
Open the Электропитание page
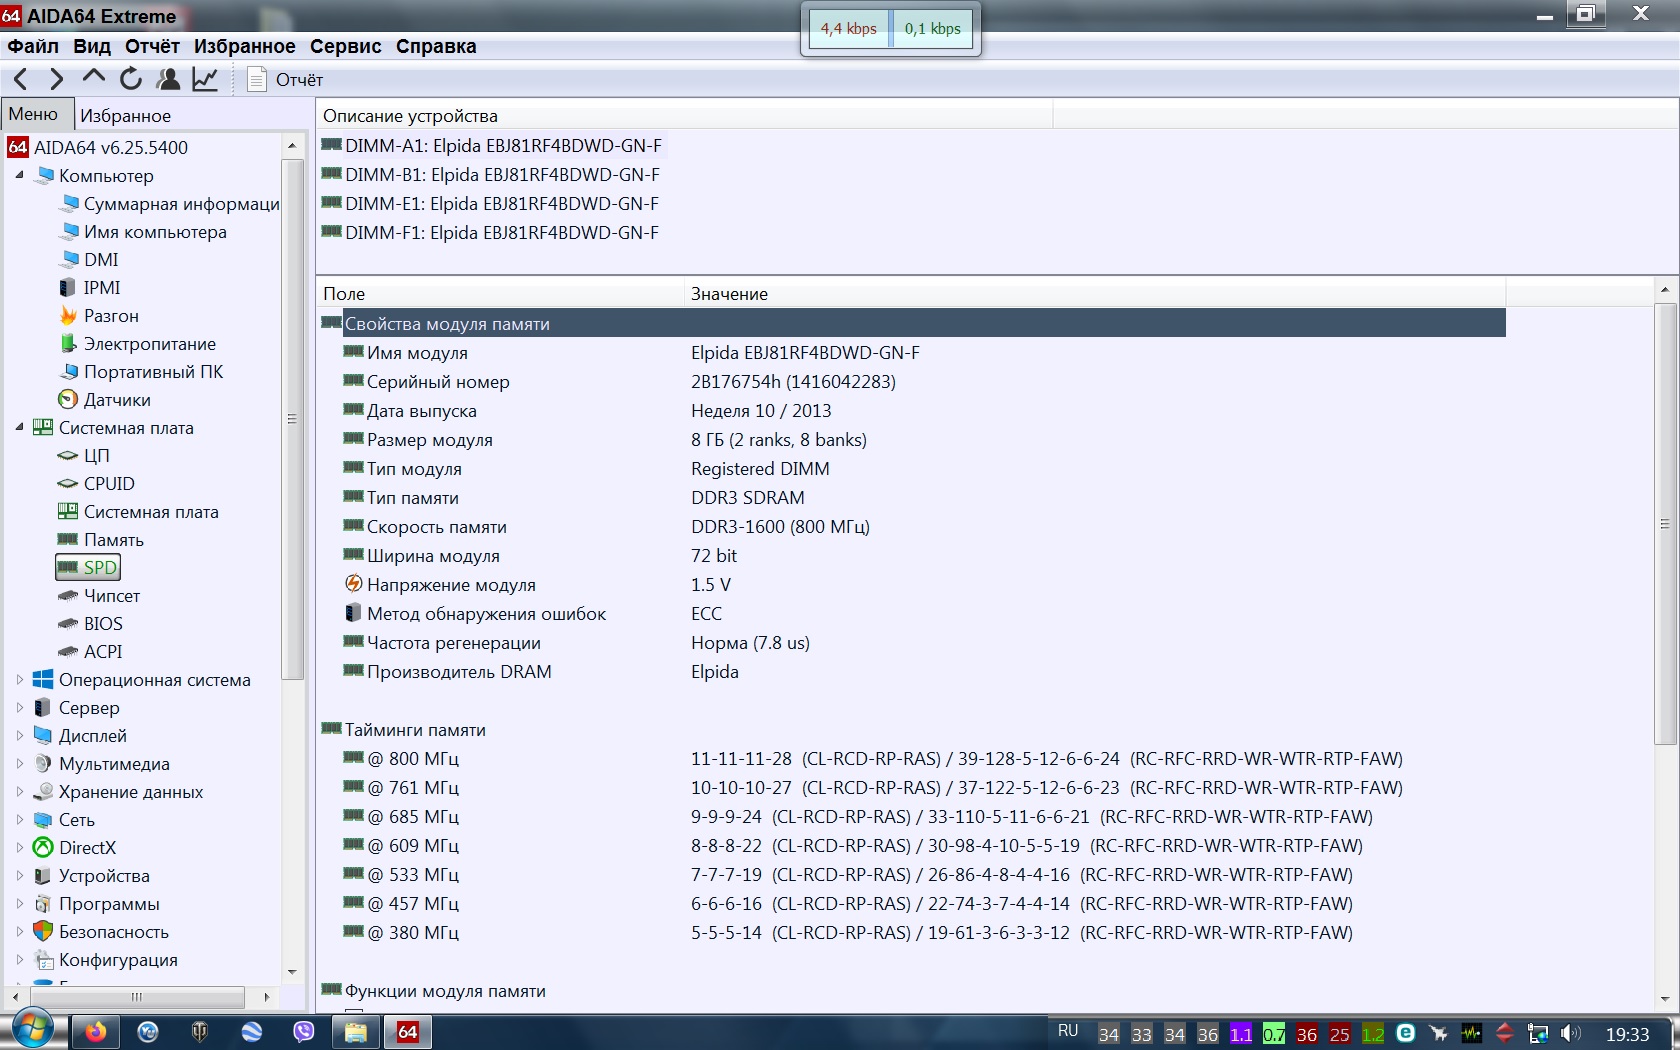(x=138, y=343)
